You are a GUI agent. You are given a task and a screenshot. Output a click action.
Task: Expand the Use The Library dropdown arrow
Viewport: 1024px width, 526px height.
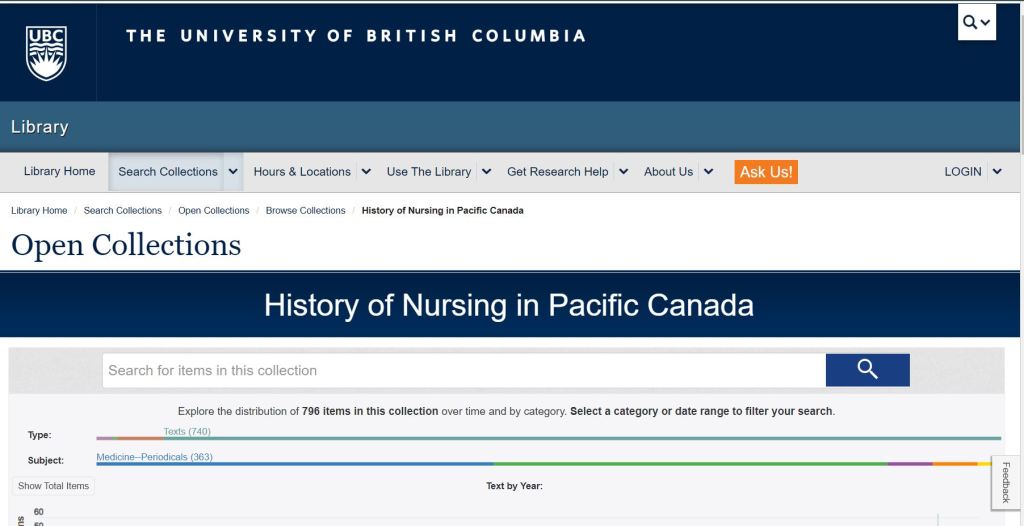tap(486, 172)
